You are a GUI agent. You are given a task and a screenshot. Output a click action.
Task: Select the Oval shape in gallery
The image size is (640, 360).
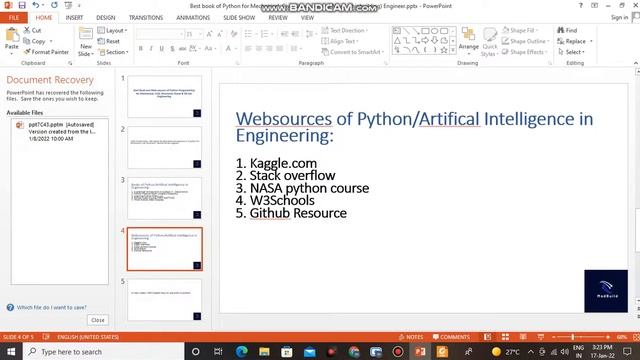pos(434,31)
